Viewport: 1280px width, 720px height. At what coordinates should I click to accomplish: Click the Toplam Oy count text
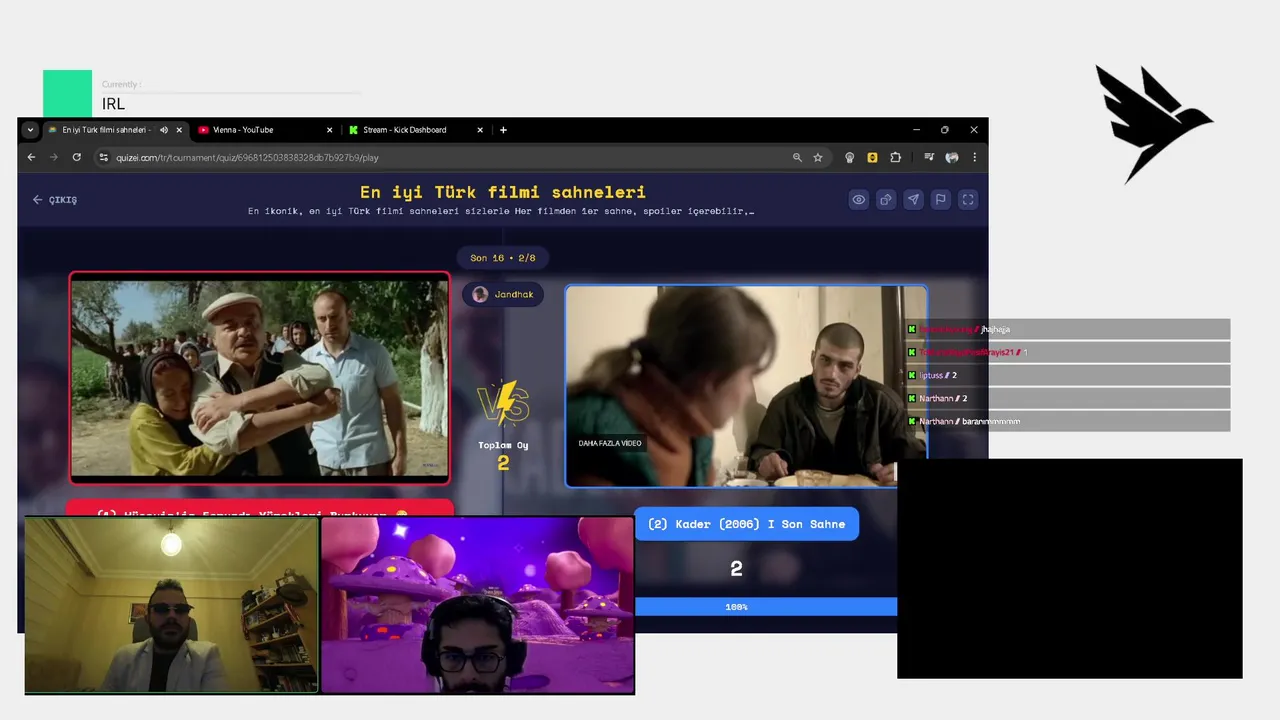pos(503,445)
